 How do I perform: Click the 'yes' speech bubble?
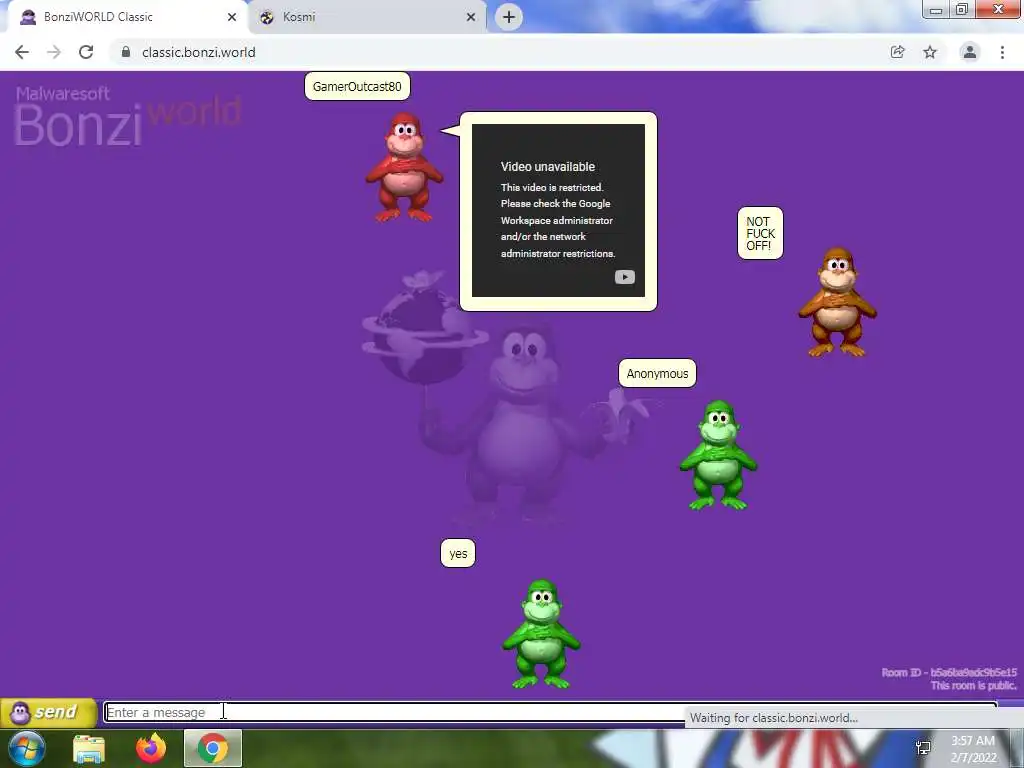[x=458, y=553]
